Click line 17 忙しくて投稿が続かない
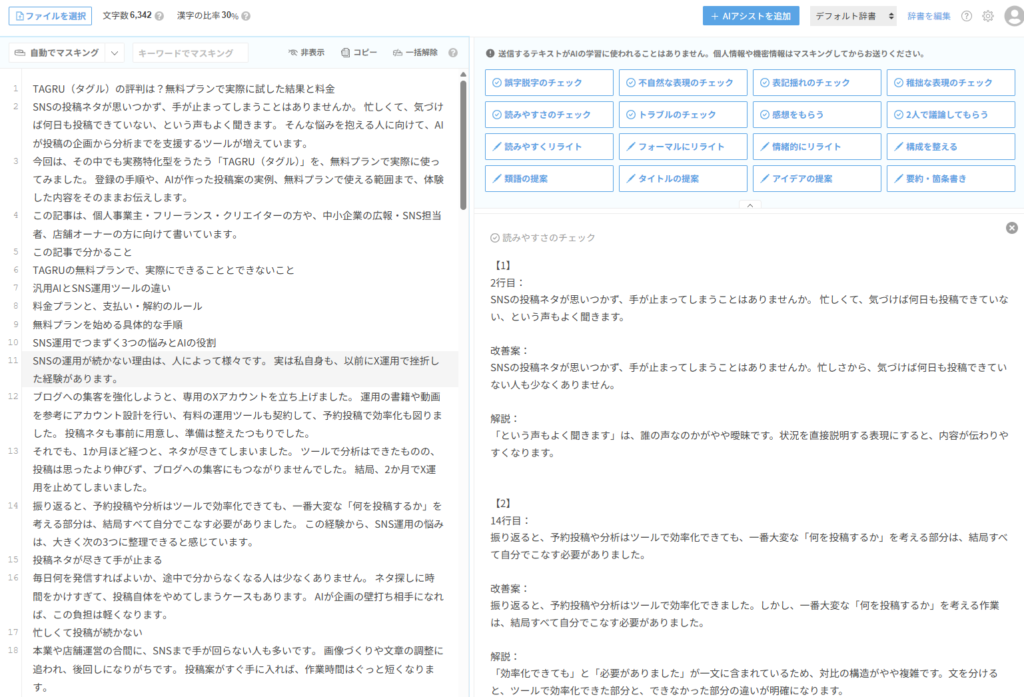Image resolution: width=1024 pixels, height=697 pixels. pos(88,632)
